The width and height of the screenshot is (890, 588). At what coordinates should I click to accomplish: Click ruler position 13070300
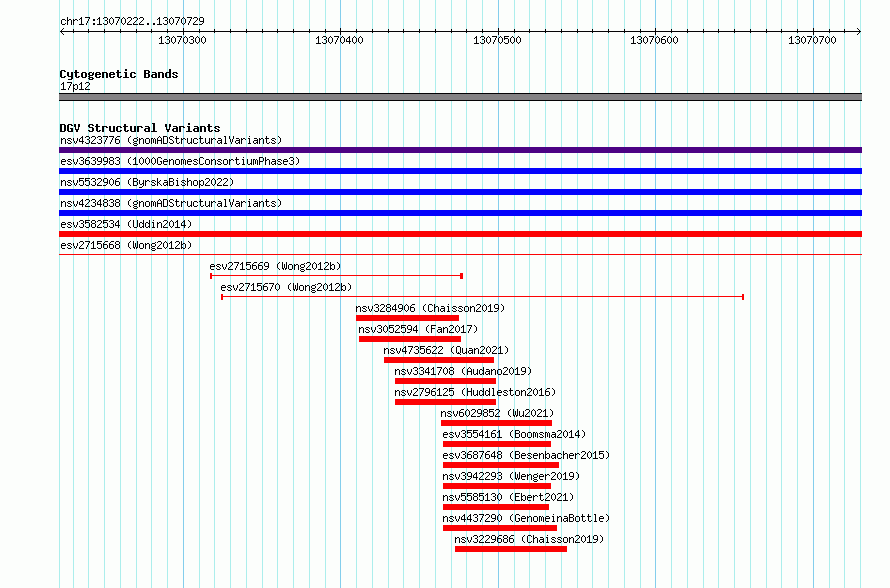pos(182,40)
